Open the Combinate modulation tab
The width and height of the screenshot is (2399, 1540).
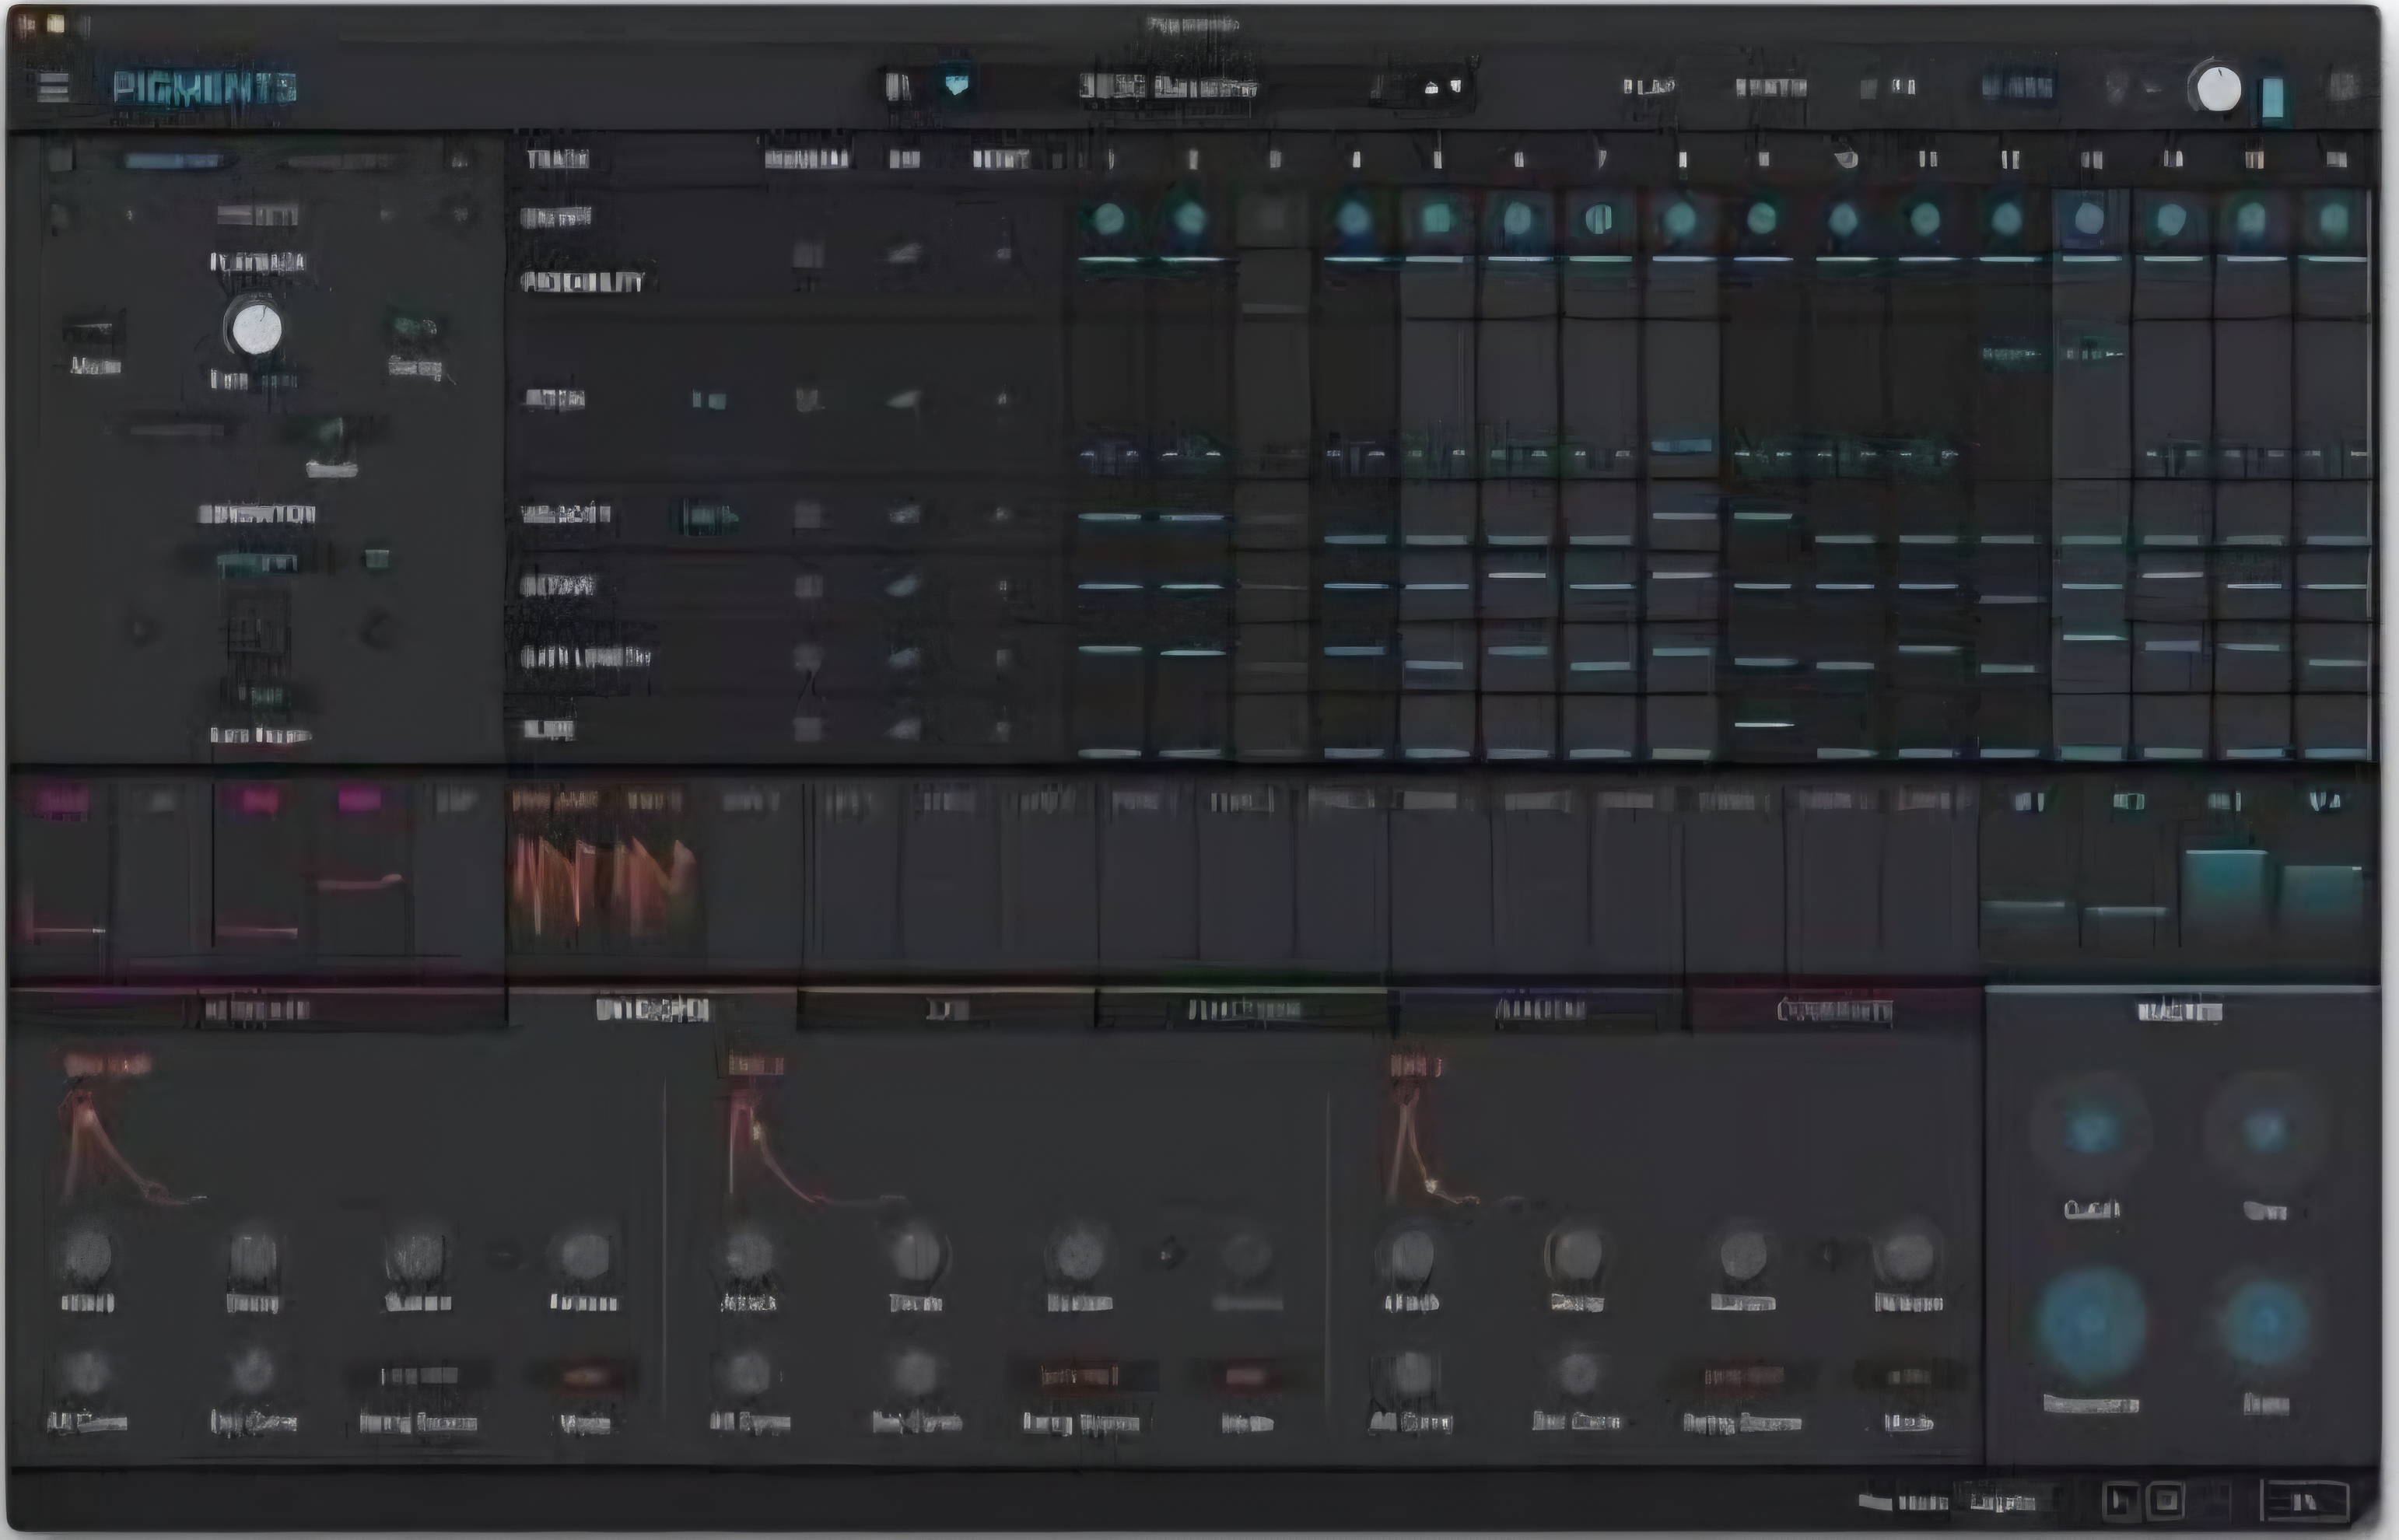(1835, 1009)
